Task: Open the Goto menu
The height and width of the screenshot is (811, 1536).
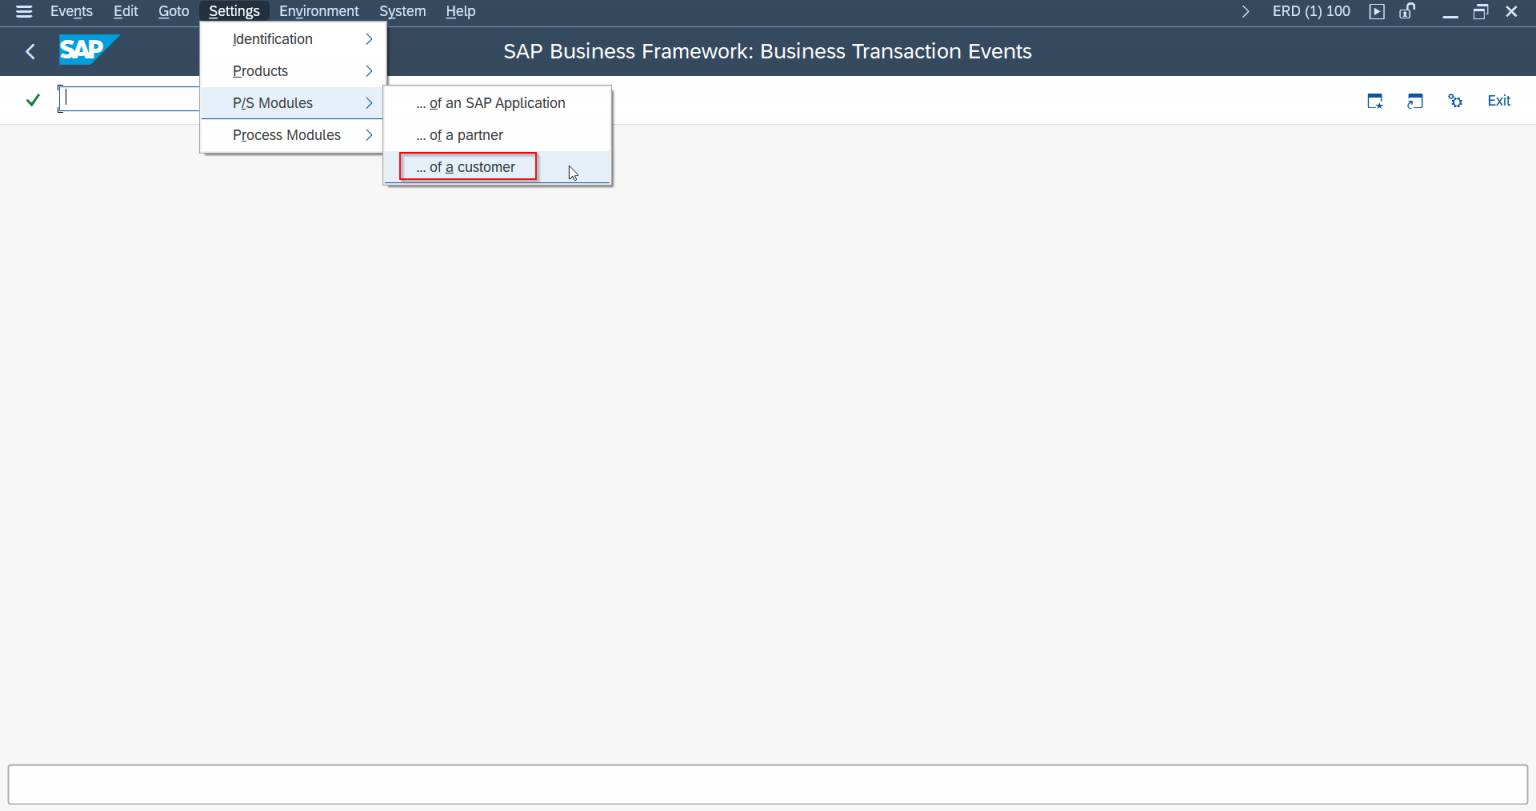Action: [x=174, y=12]
